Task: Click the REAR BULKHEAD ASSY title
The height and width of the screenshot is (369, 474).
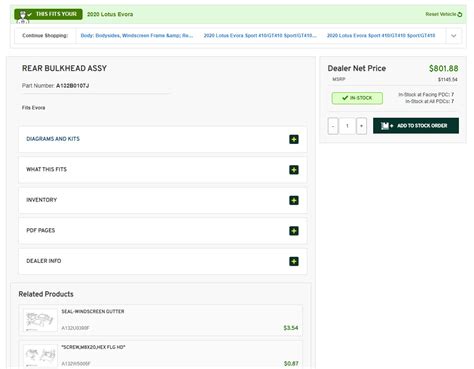Action: click(64, 68)
